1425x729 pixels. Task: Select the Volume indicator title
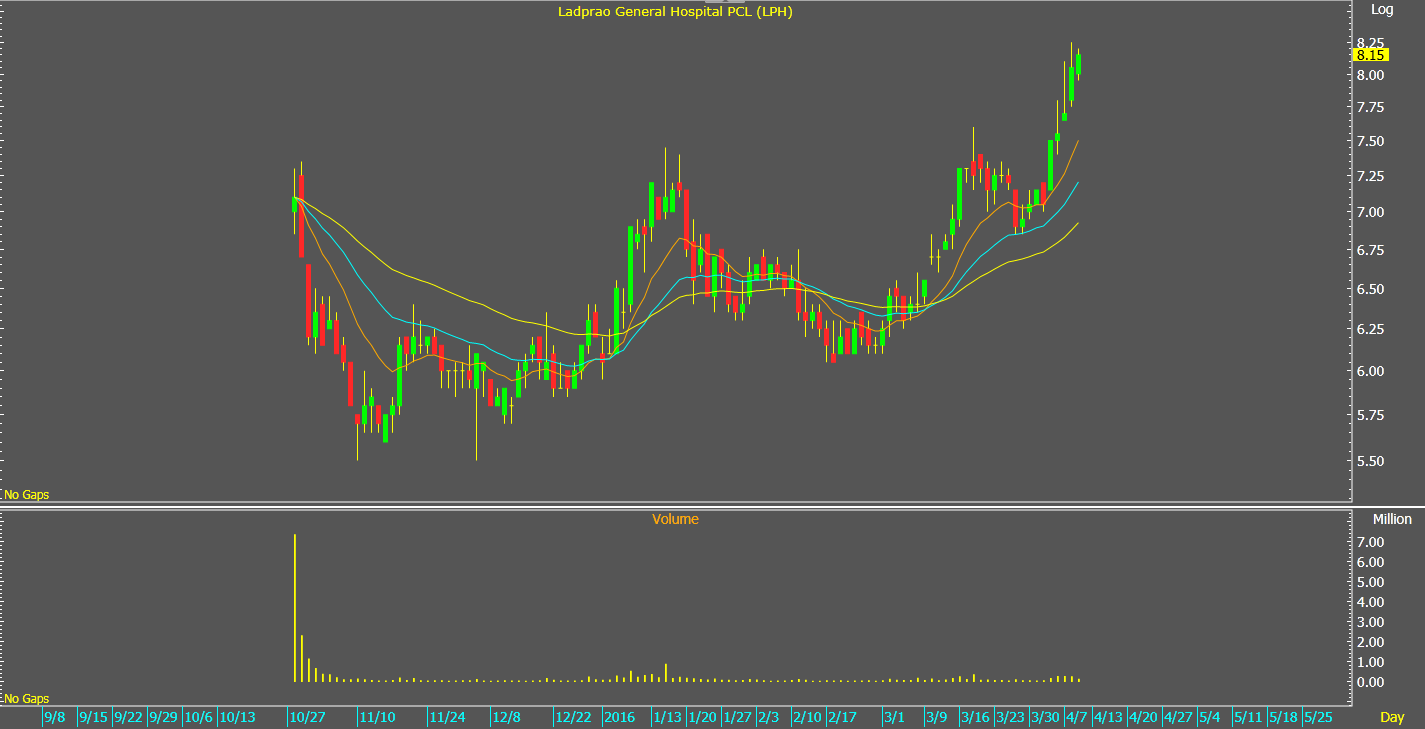click(675, 519)
